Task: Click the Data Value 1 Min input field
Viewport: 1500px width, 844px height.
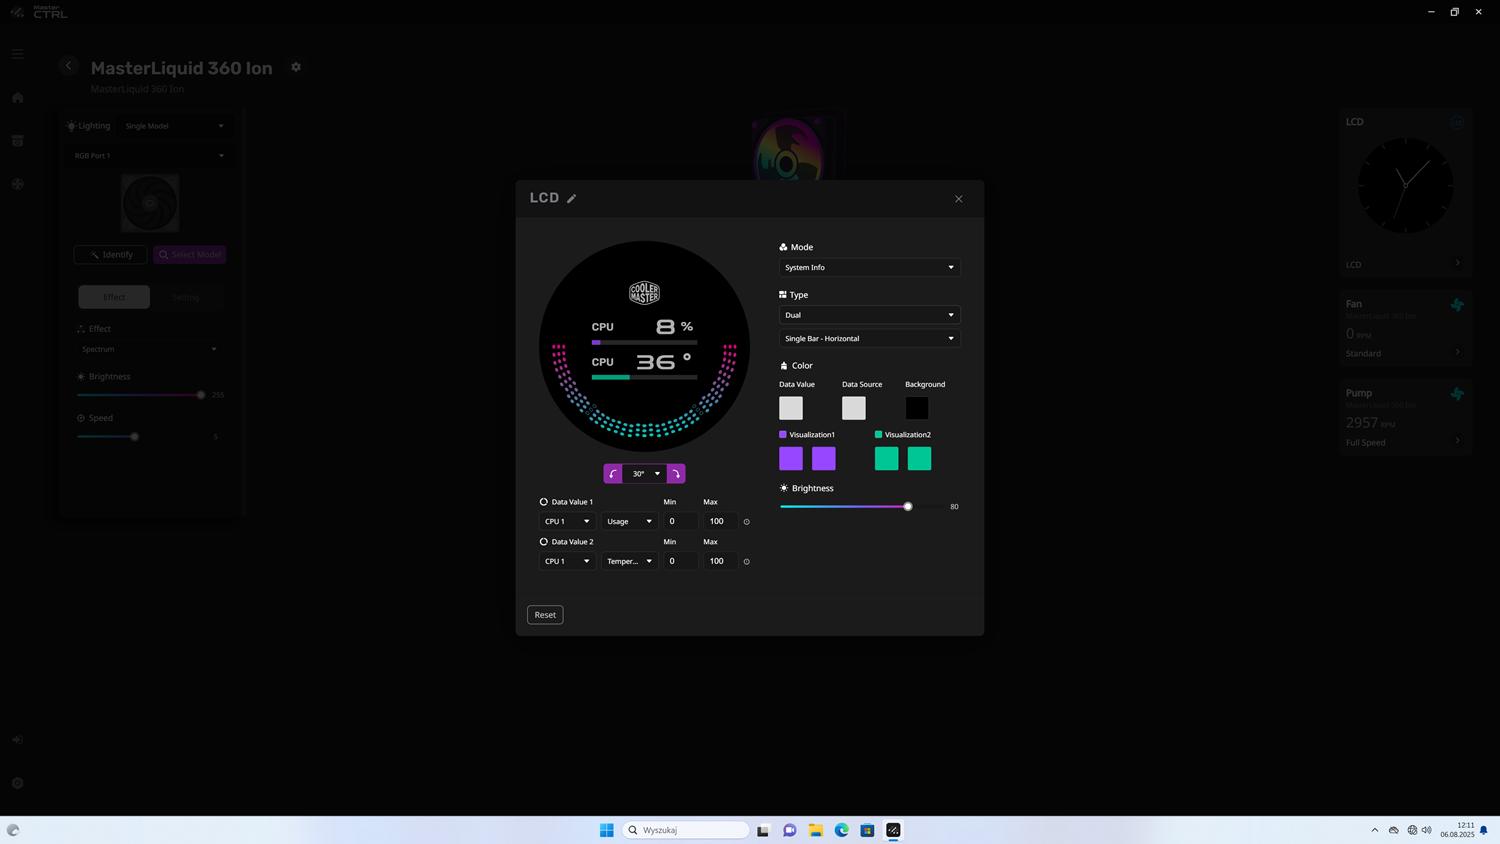Action: 680,521
